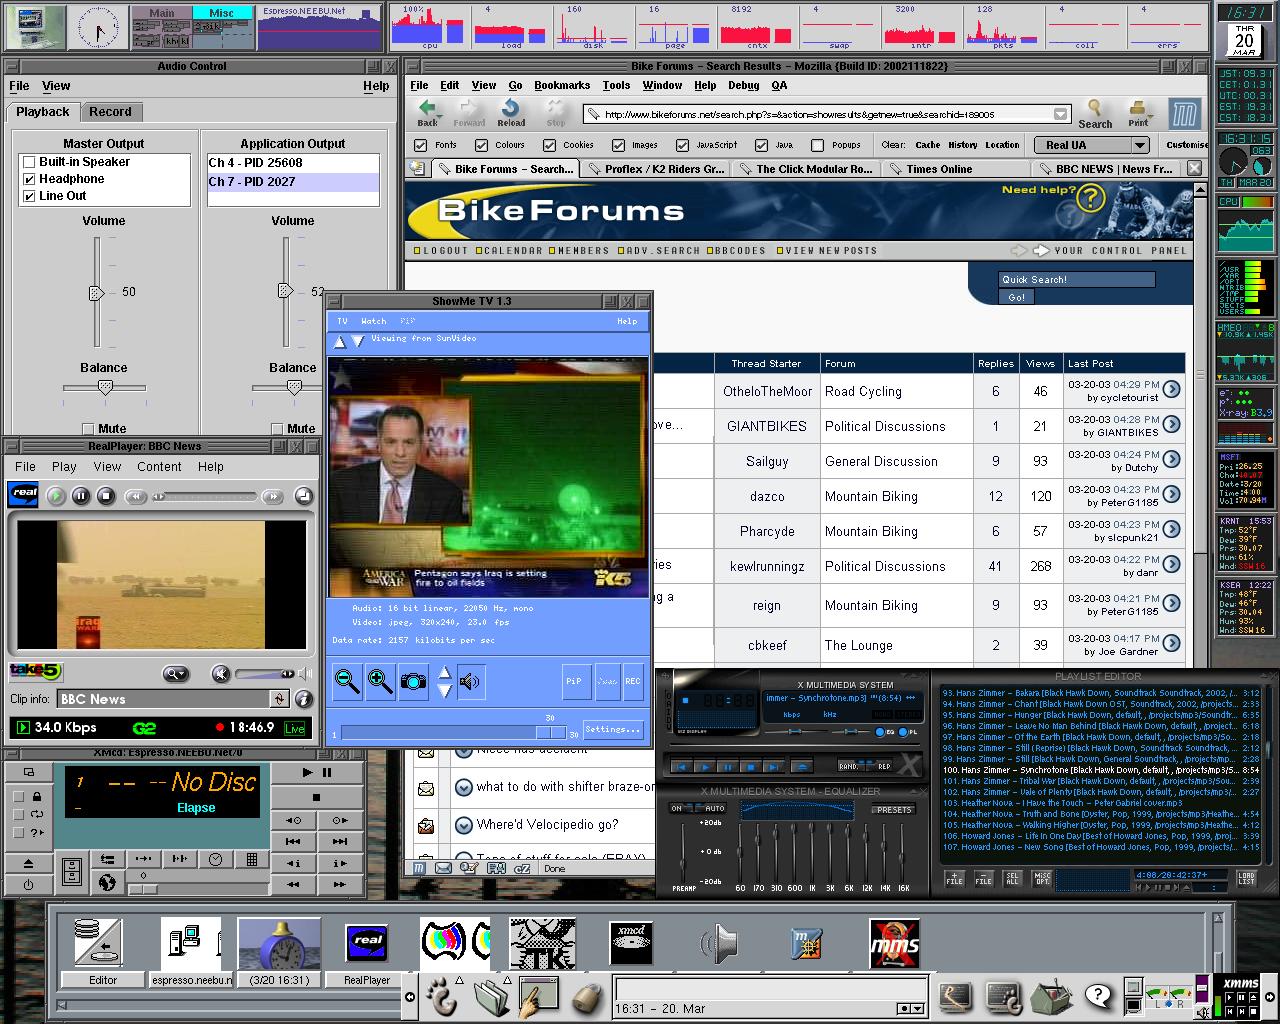This screenshot has width=1280, height=1024.
Task: Click the speaker icon in ShowMe TV
Action: (470, 682)
